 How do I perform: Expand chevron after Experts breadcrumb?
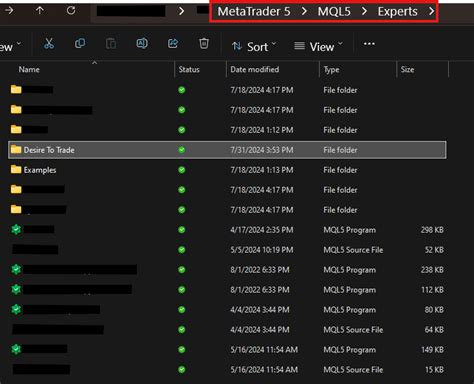pos(431,12)
